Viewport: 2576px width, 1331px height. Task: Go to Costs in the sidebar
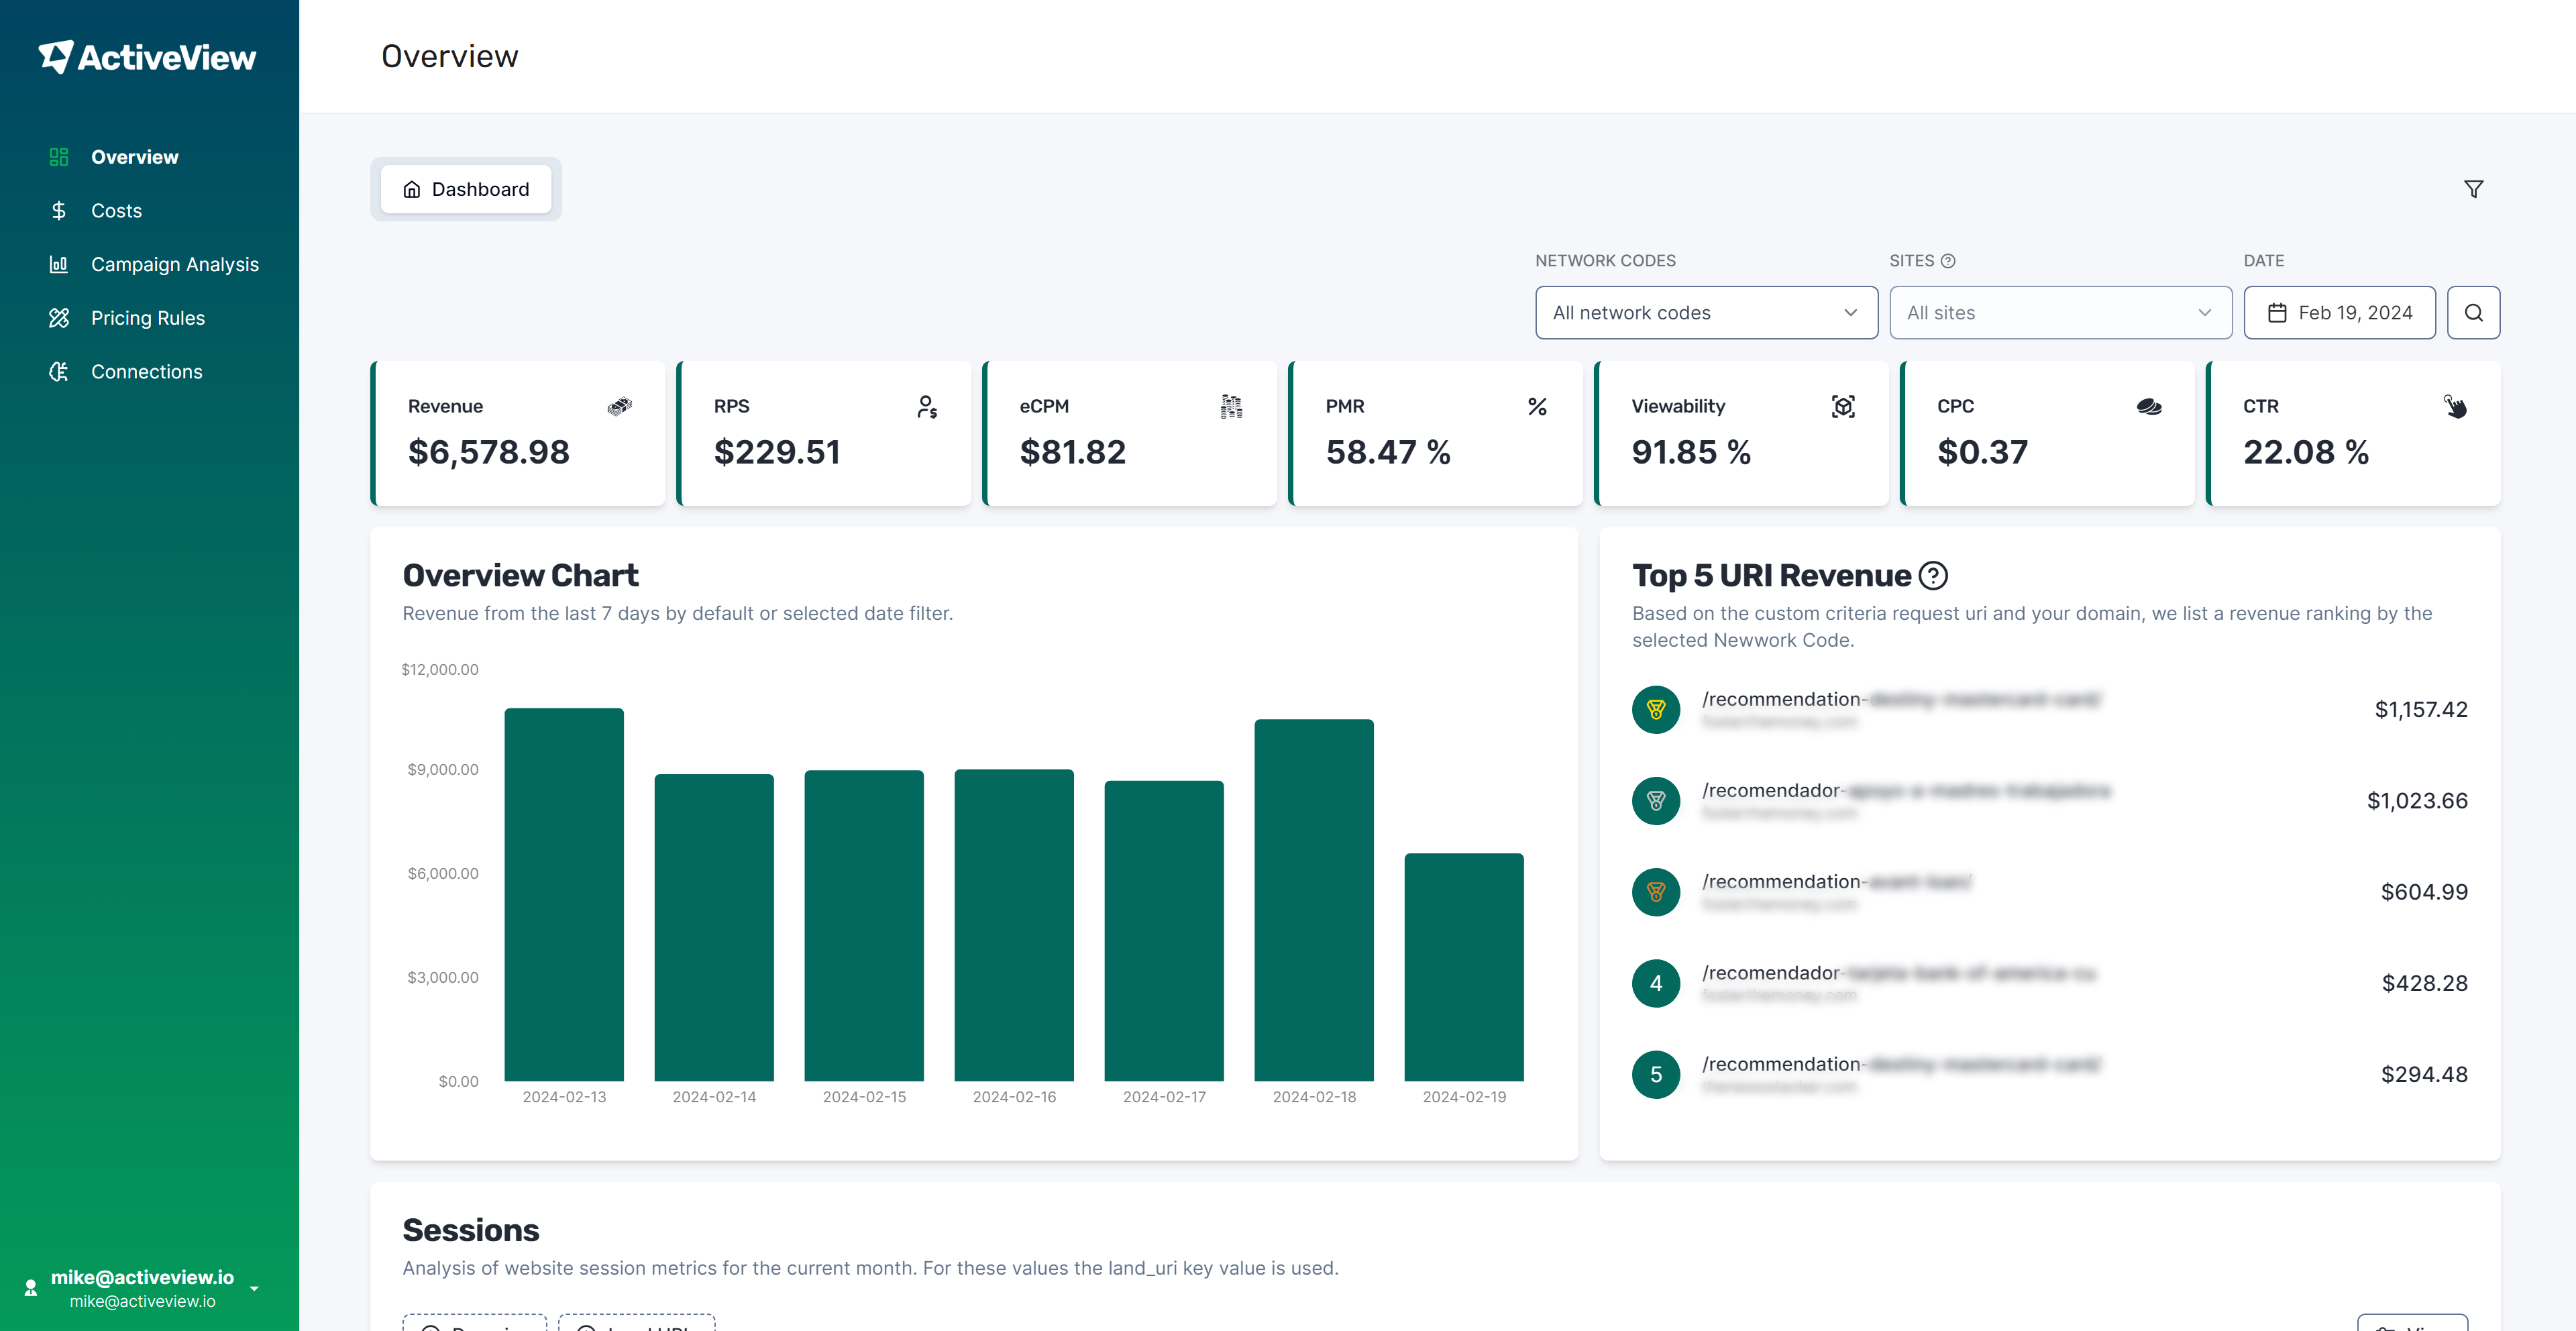coord(116,211)
